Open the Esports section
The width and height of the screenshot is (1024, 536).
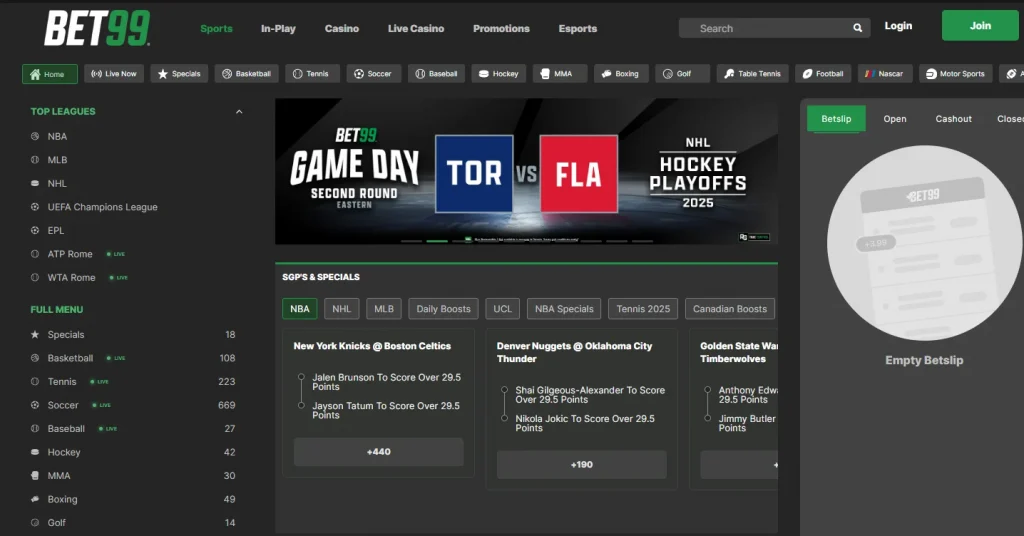pos(578,29)
